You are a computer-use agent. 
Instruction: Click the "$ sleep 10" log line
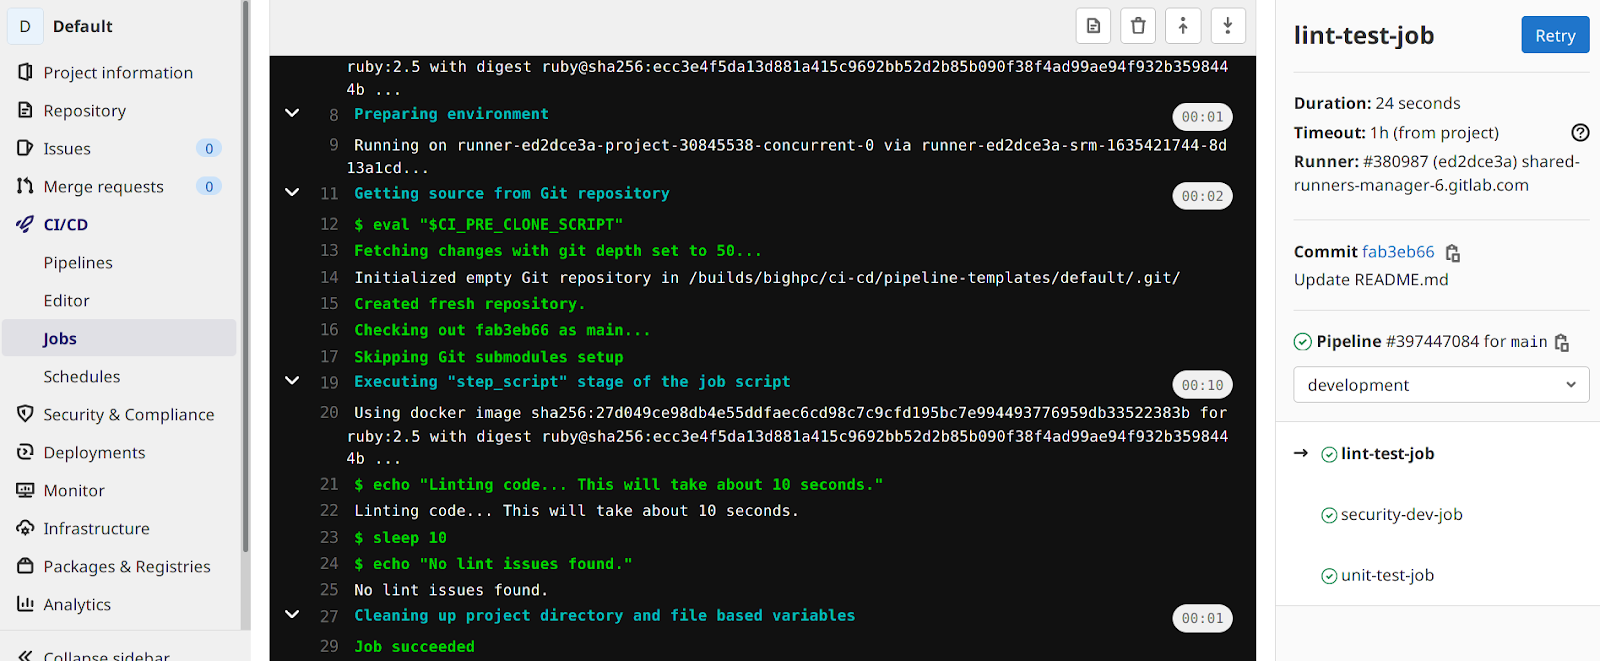coord(400,538)
